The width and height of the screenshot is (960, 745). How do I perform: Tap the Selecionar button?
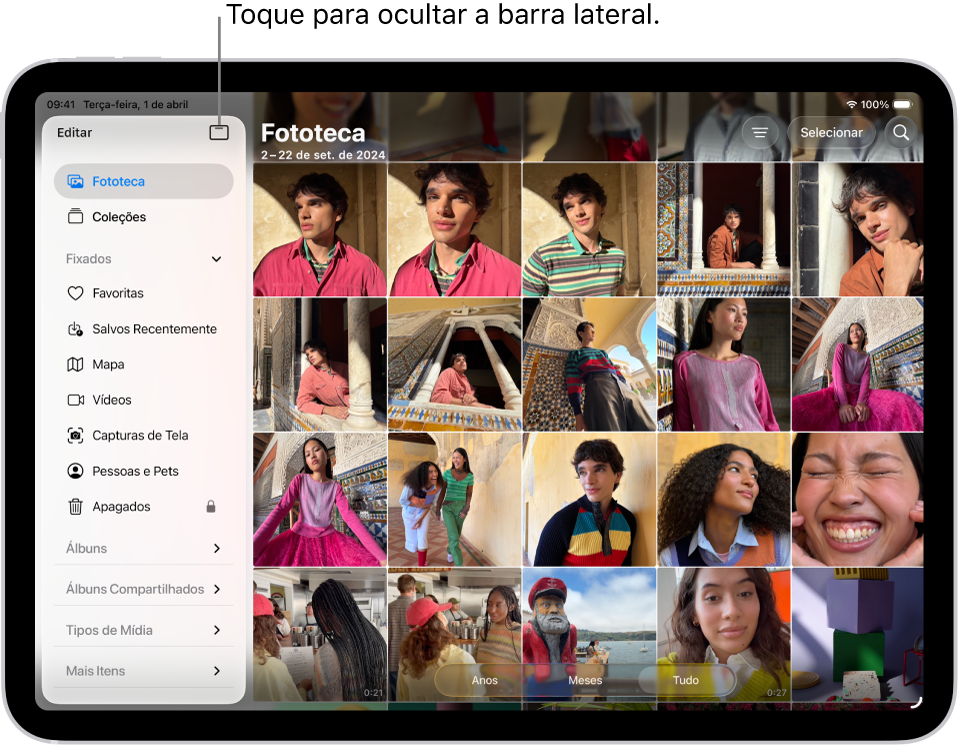click(x=831, y=132)
